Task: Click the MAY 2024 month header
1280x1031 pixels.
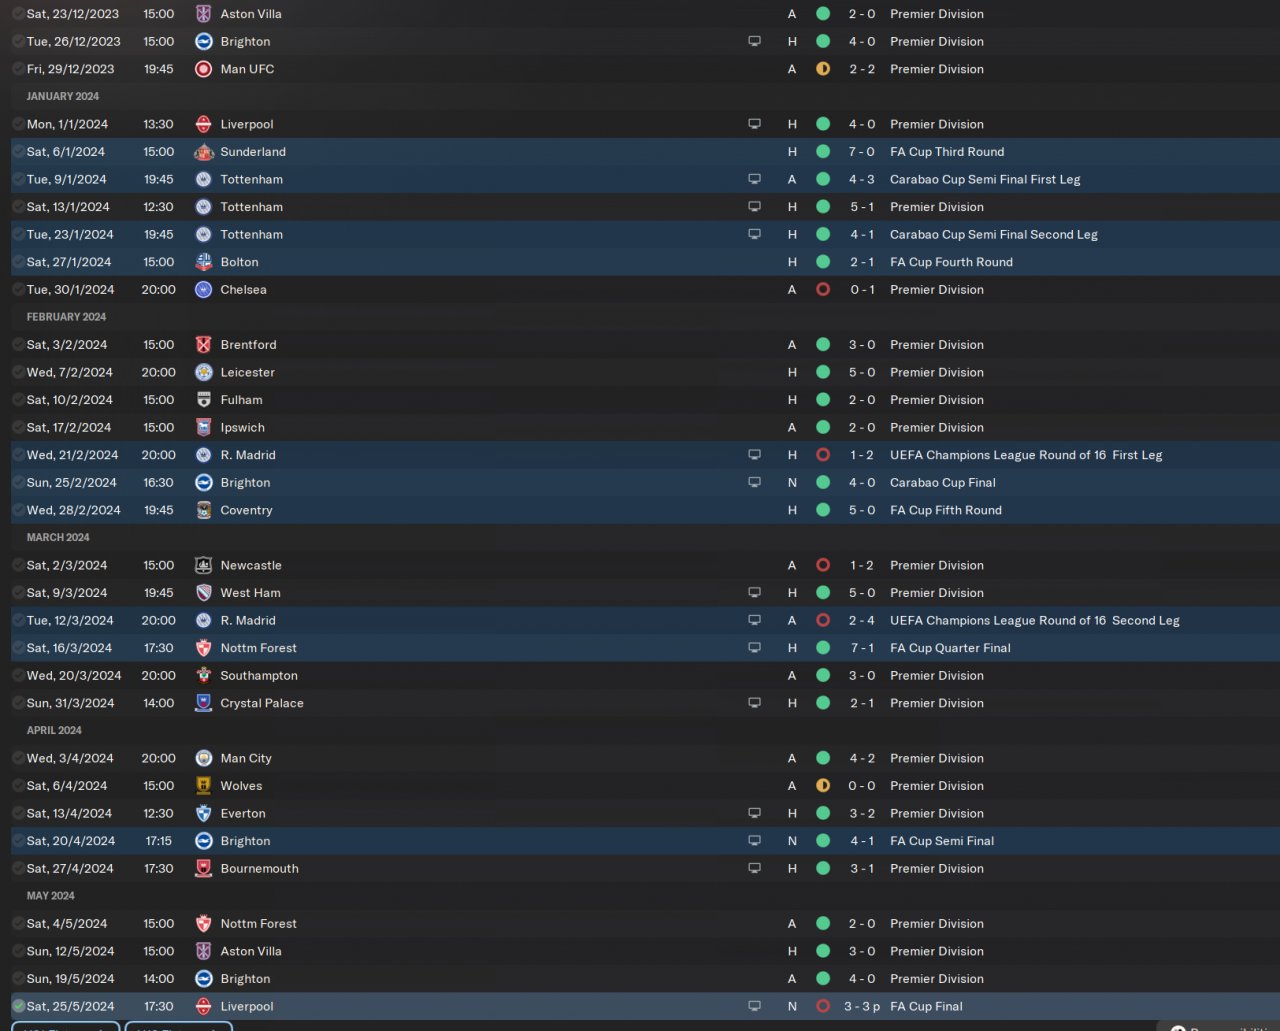Action: tap(50, 896)
